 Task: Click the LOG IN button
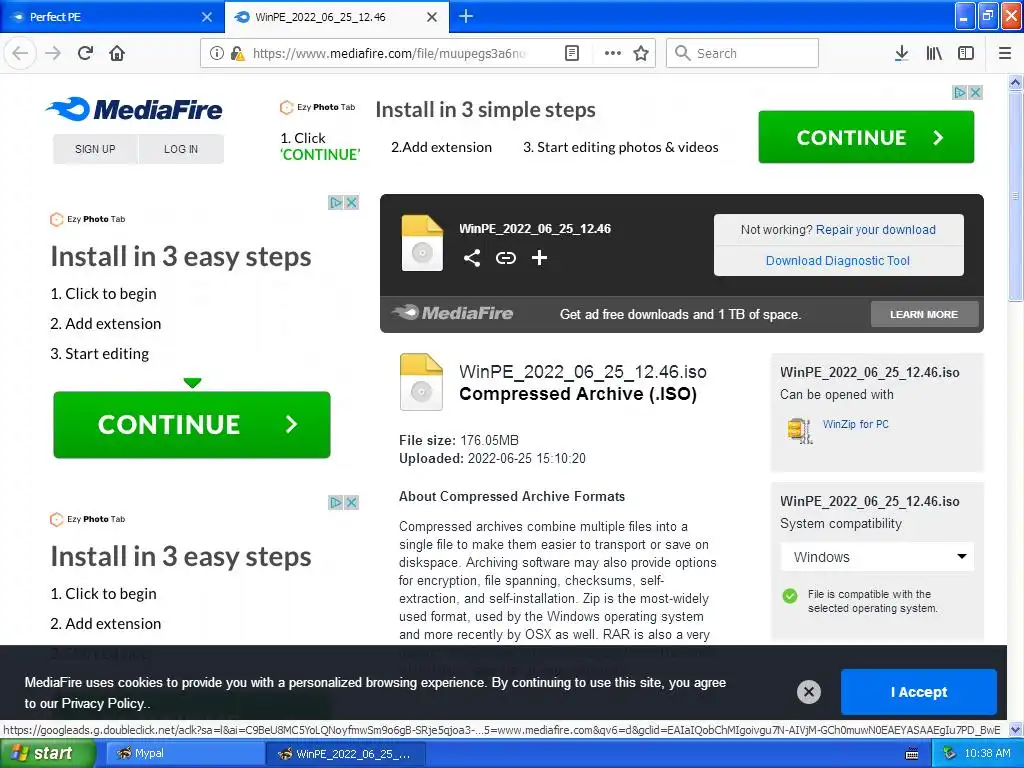click(181, 149)
